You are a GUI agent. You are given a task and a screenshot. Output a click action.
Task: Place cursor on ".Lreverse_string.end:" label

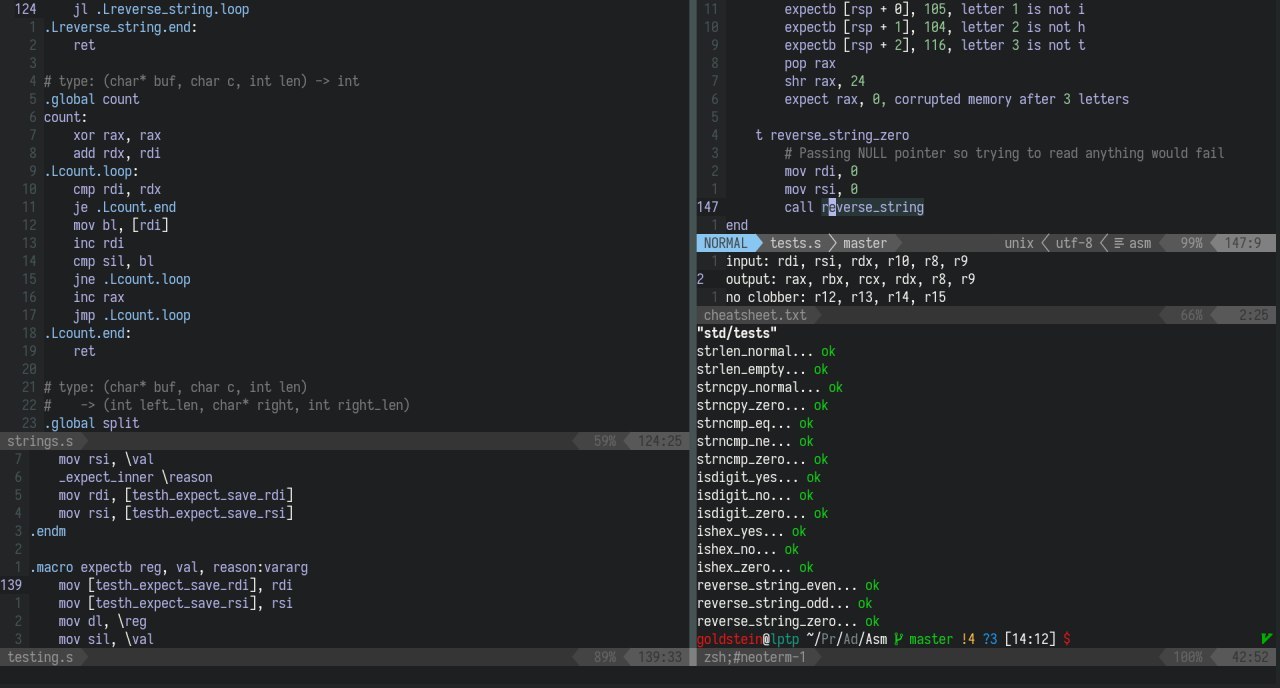click(121, 27)
